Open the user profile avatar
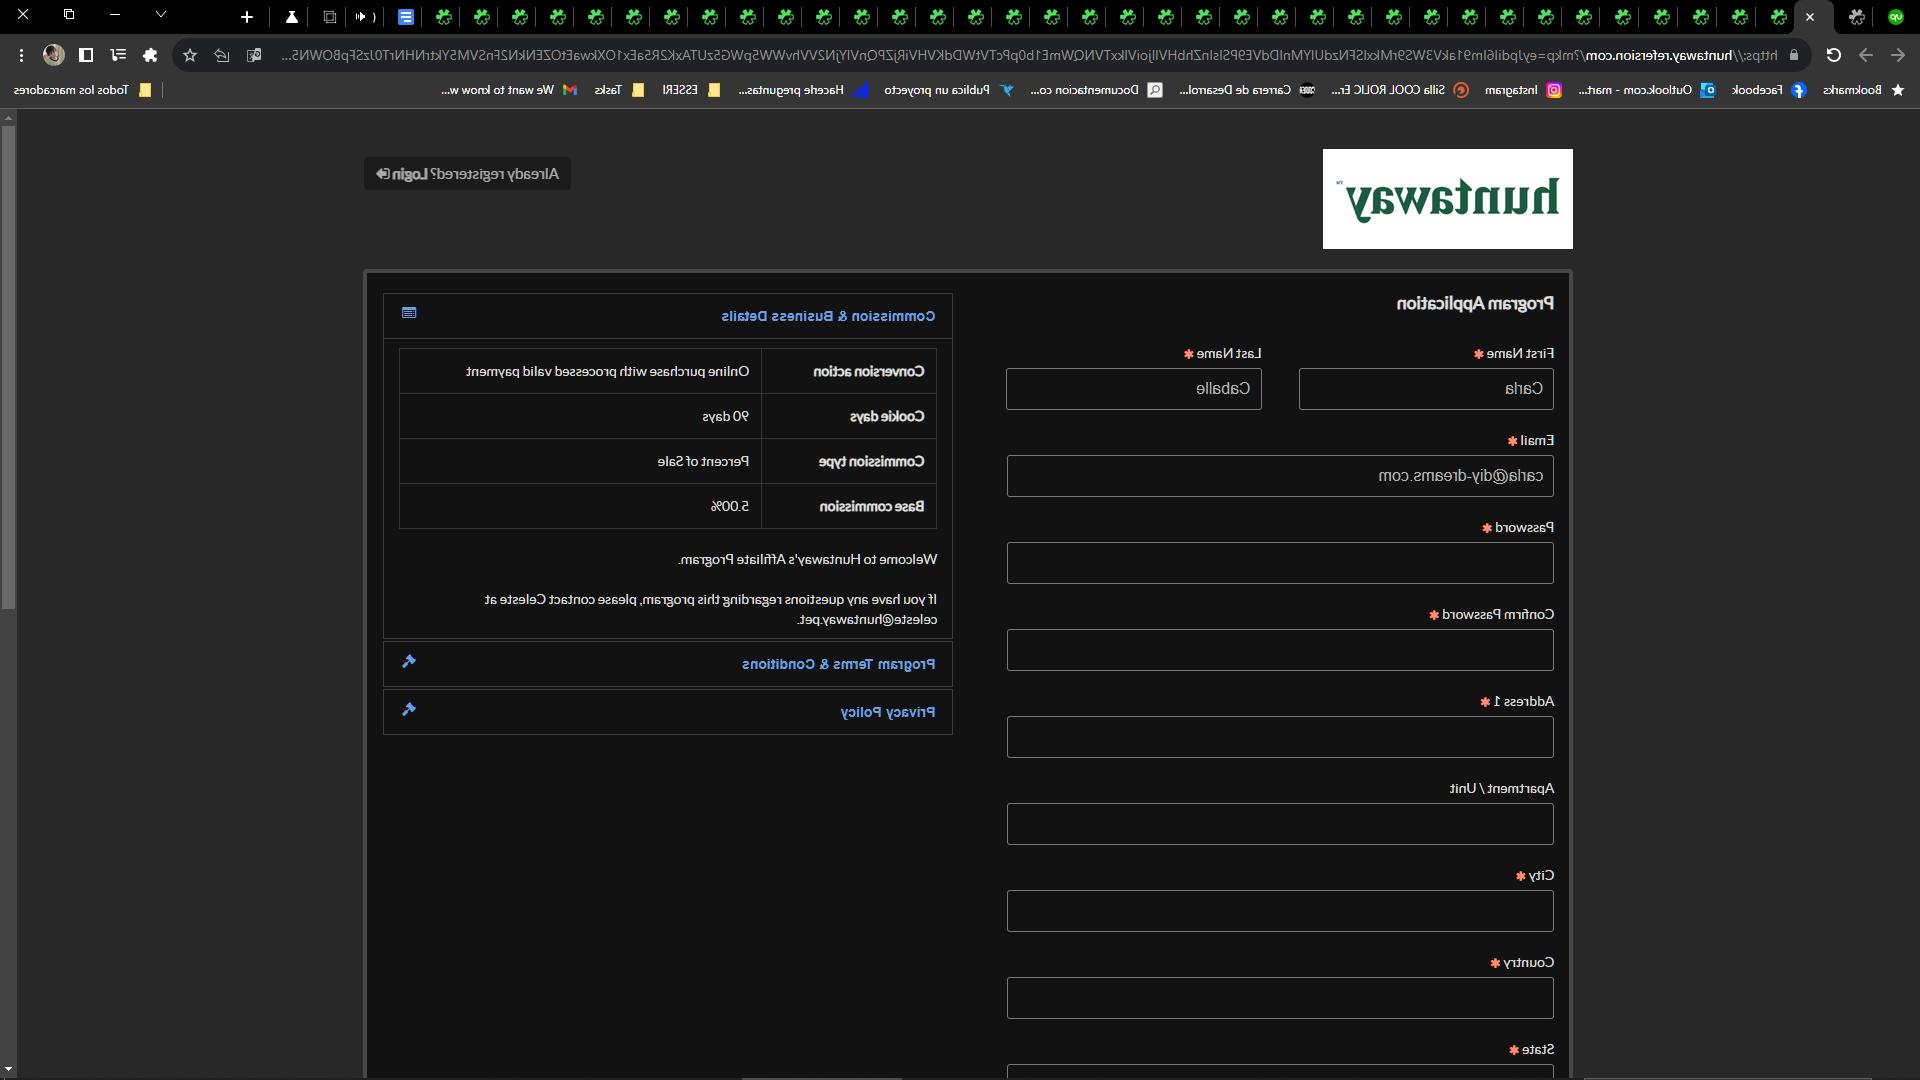Image resolution: width=1920 pixels, height=1080 pixels. click(x=54, y=55)
